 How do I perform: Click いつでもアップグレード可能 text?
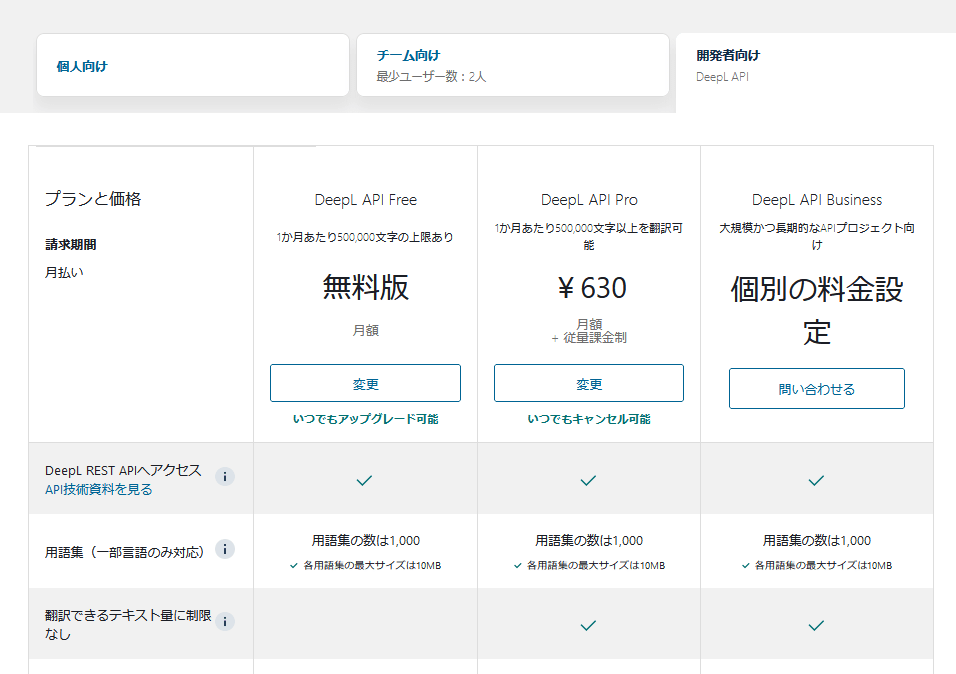click(x=365, y=419)
